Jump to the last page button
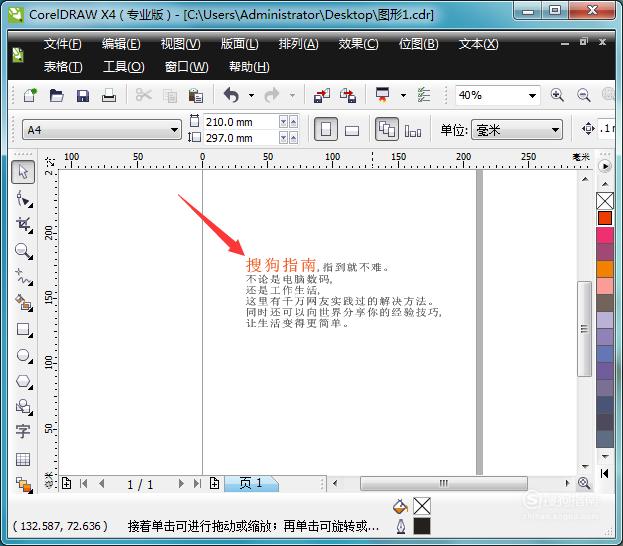The height and width of the screenshot is (546, 623). [x=197, y=484]
